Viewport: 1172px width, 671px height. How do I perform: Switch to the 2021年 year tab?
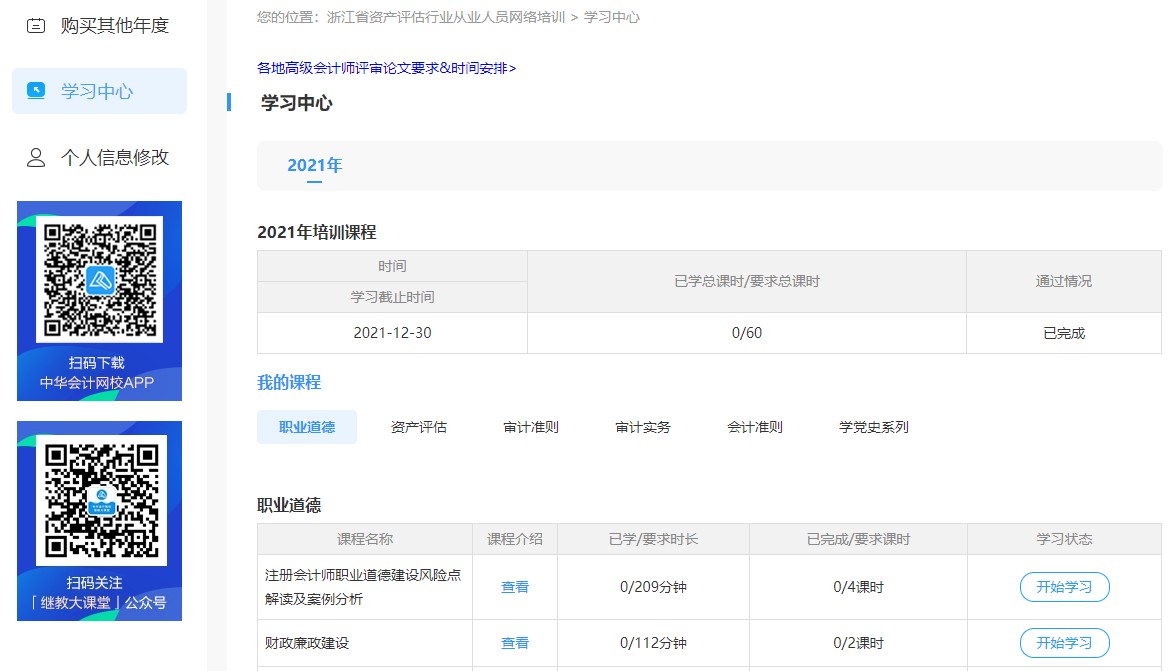[x=314, y=164]
